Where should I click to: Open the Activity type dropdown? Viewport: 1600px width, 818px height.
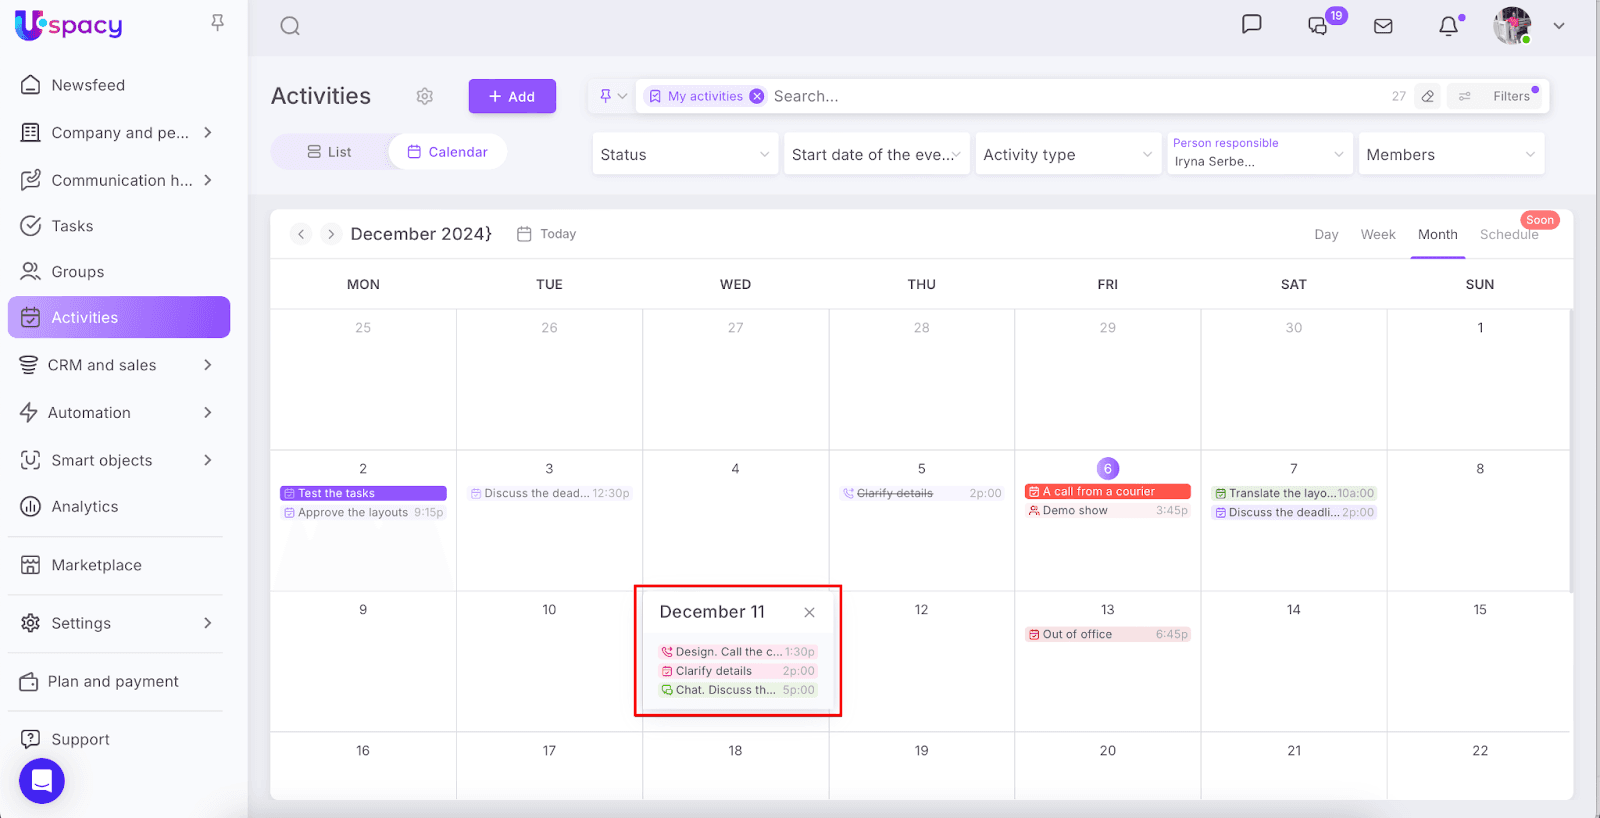click(1067, 154)
